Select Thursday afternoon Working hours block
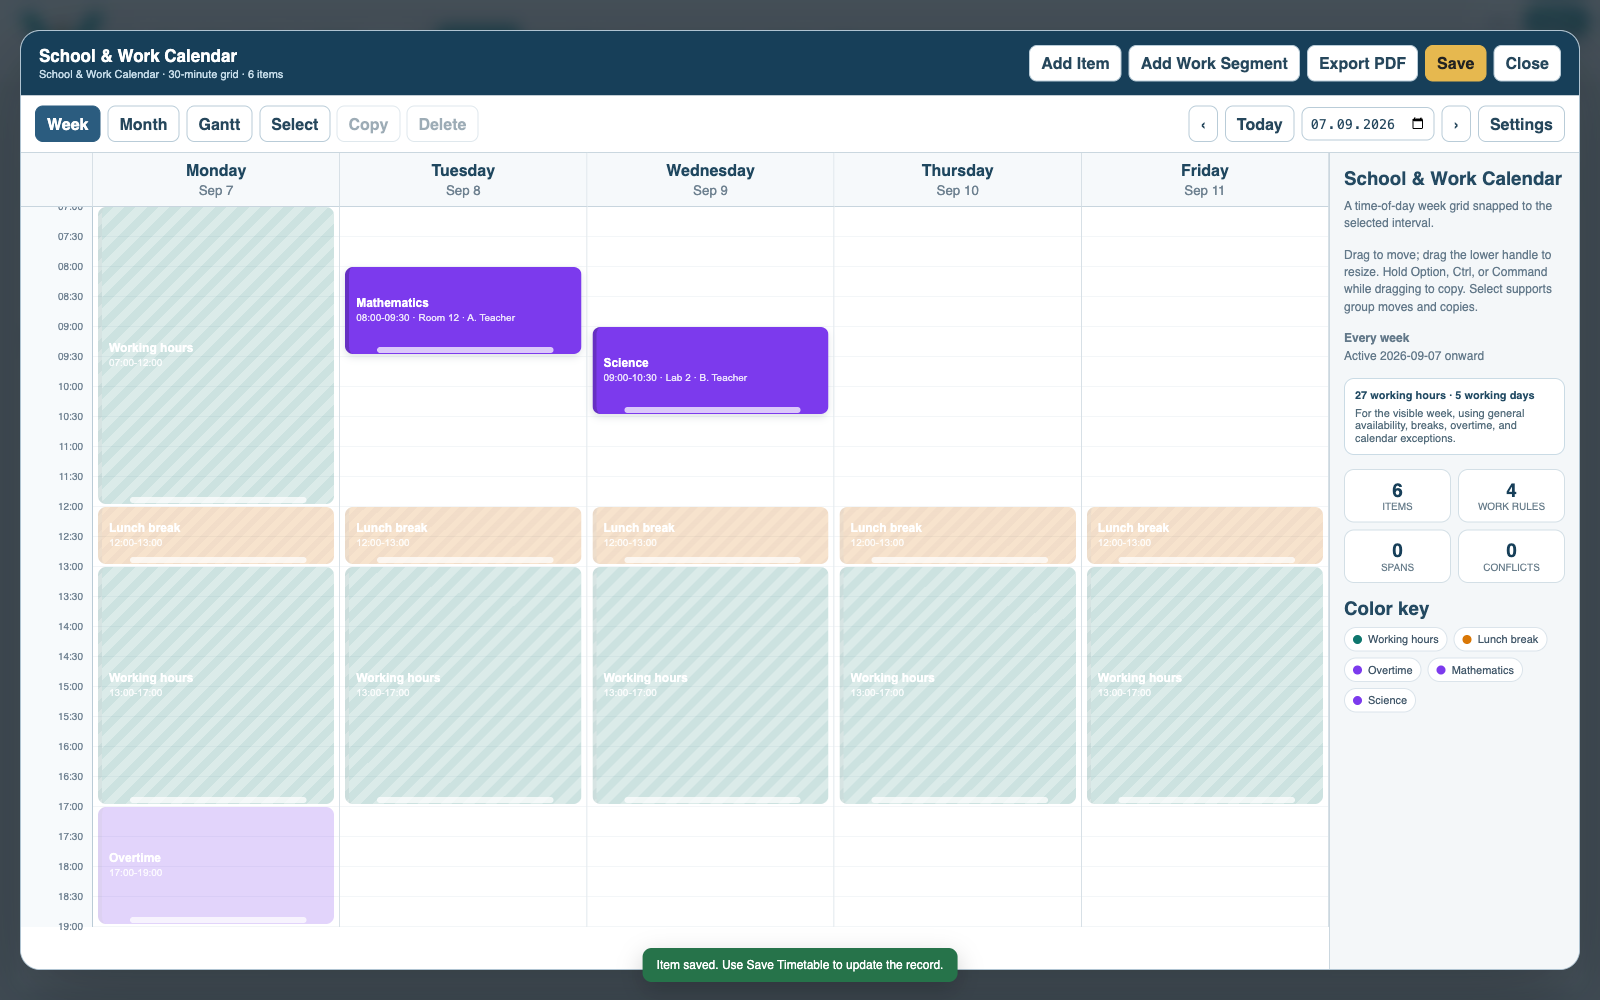 pyautogui.click(x=958, y=685)
